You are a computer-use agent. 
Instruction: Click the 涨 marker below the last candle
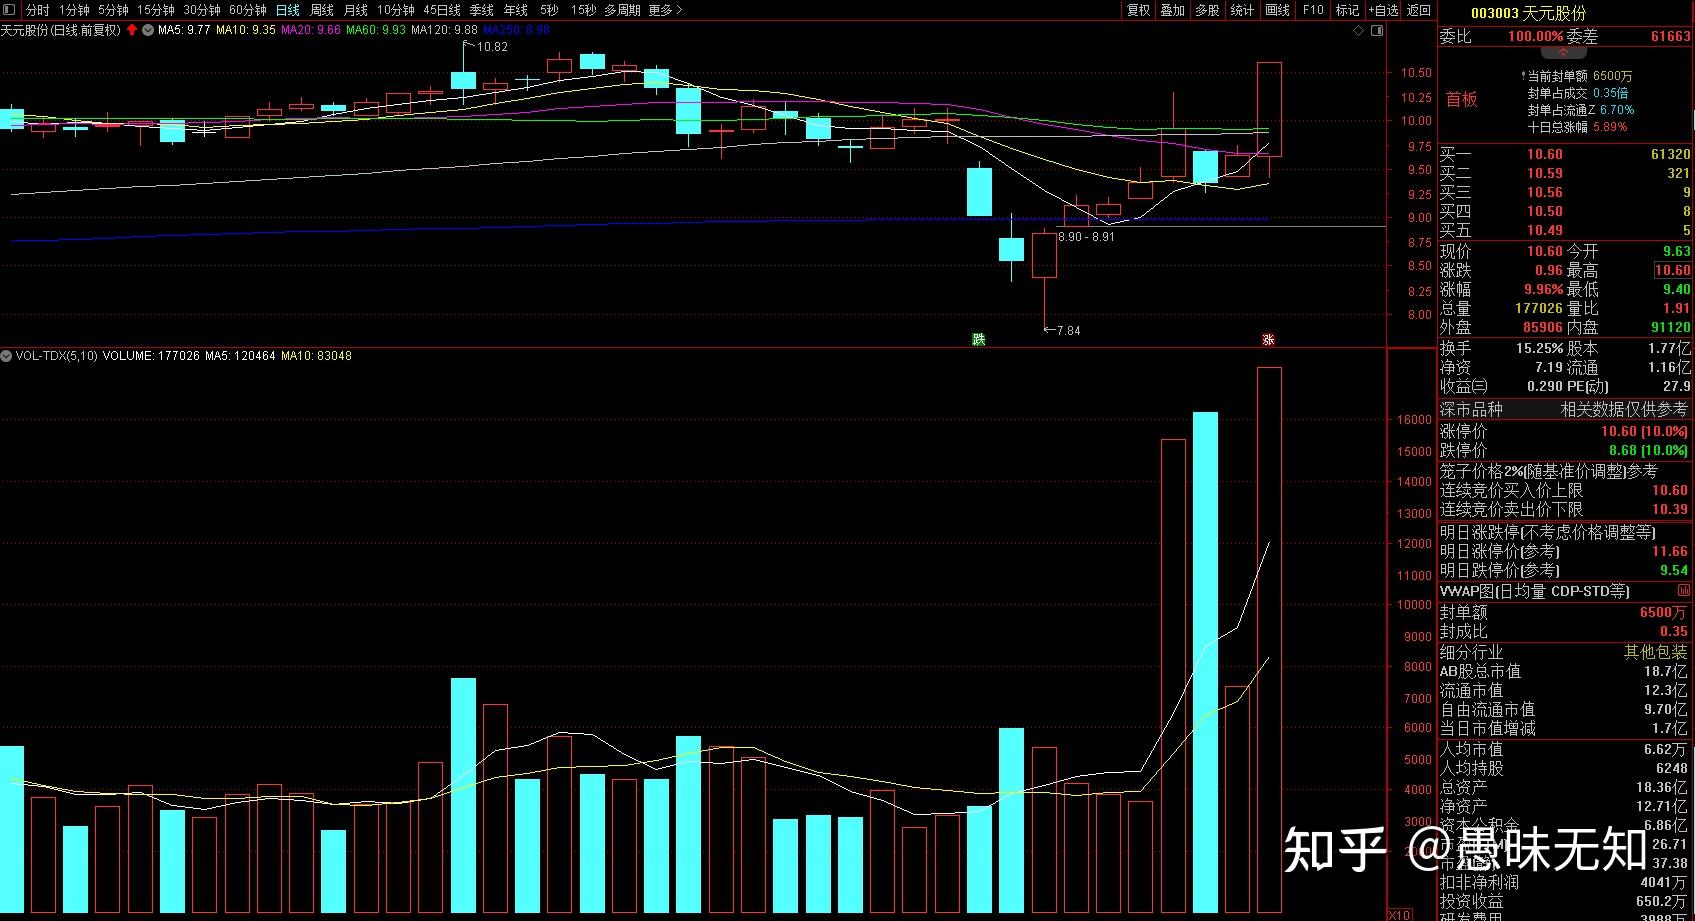(x=1268, y=339)
